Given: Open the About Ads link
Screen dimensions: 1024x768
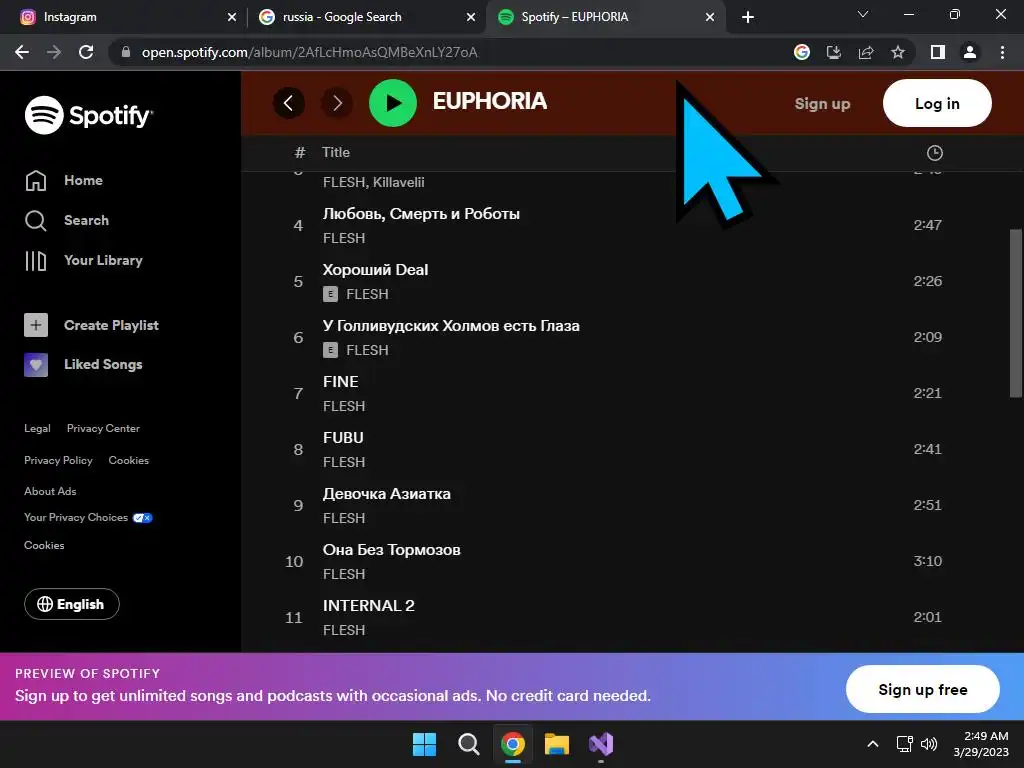Looking at the screenshot, I should tap(50, 491).
